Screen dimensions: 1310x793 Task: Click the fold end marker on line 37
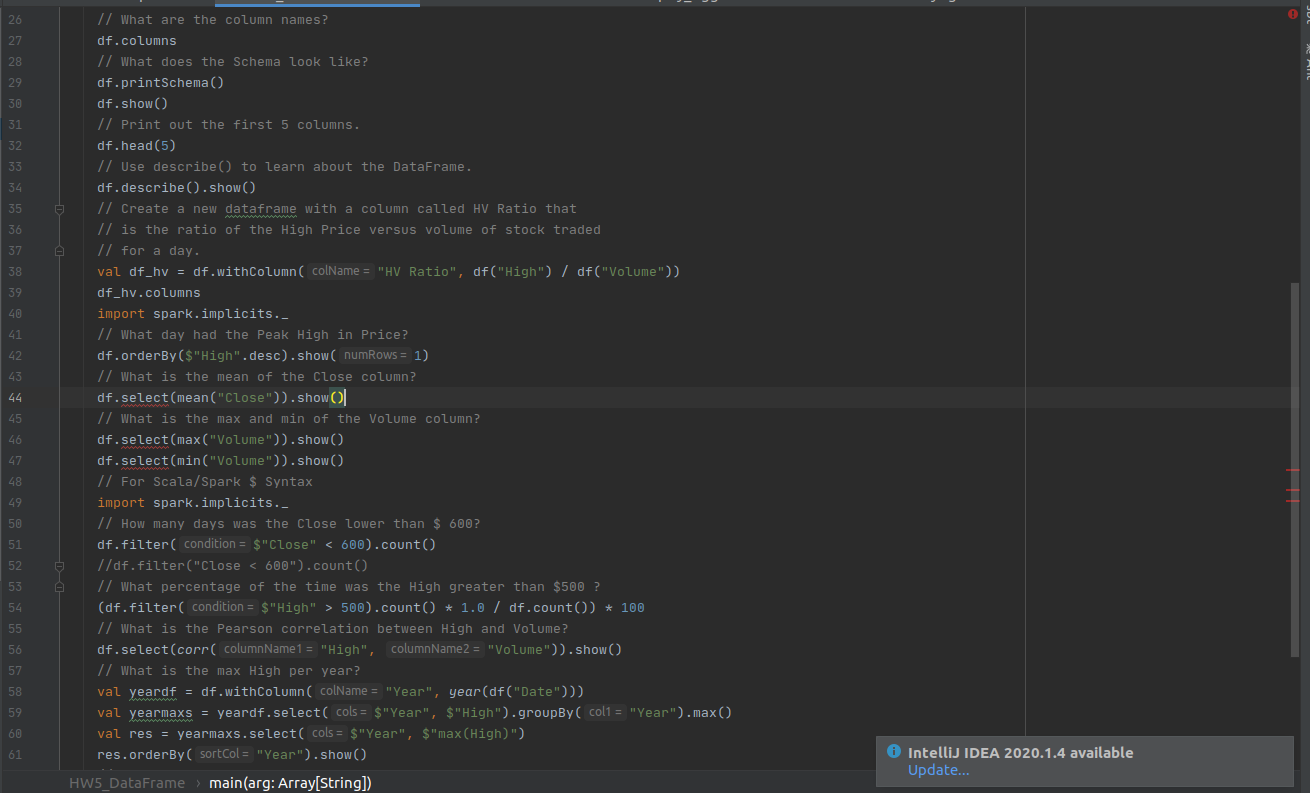tap(59, 251)
